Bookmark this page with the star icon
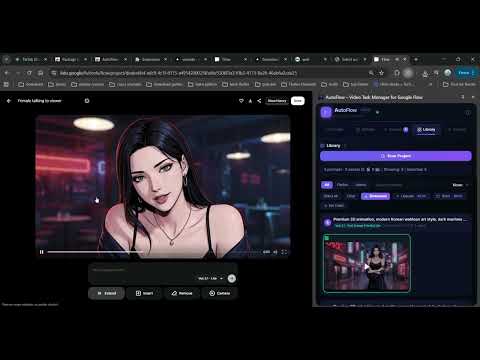This screenshot has width=480, height=360. 381,73
